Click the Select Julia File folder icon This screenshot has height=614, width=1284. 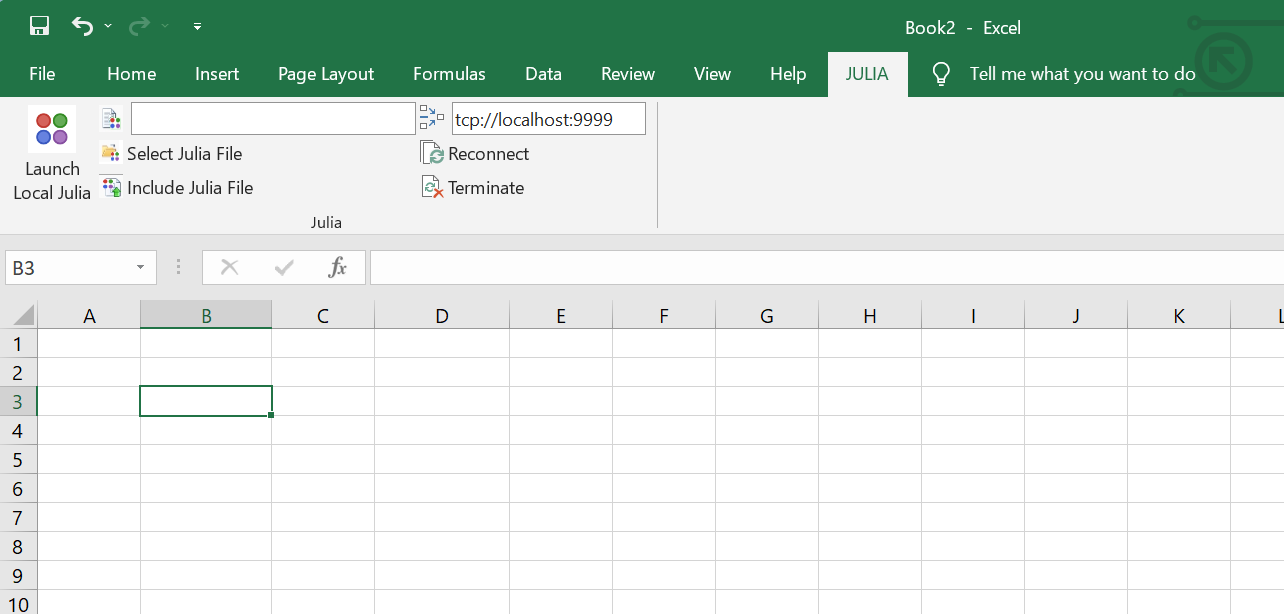(111, 153)
